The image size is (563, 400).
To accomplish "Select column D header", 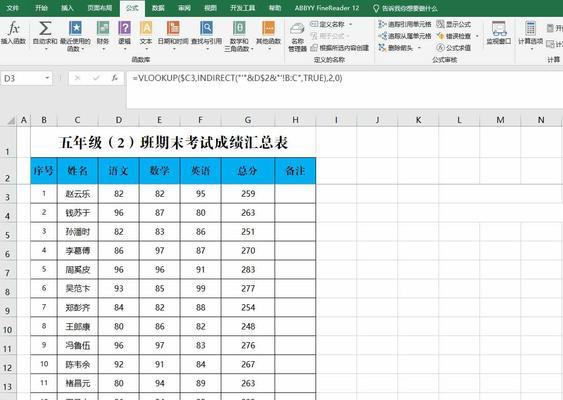I will click(x=119, y=120).
